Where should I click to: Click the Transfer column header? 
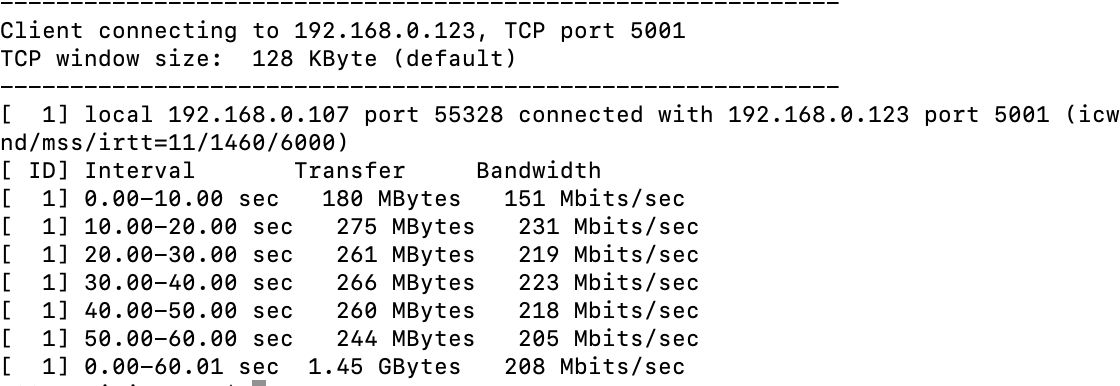click(349, 171)
